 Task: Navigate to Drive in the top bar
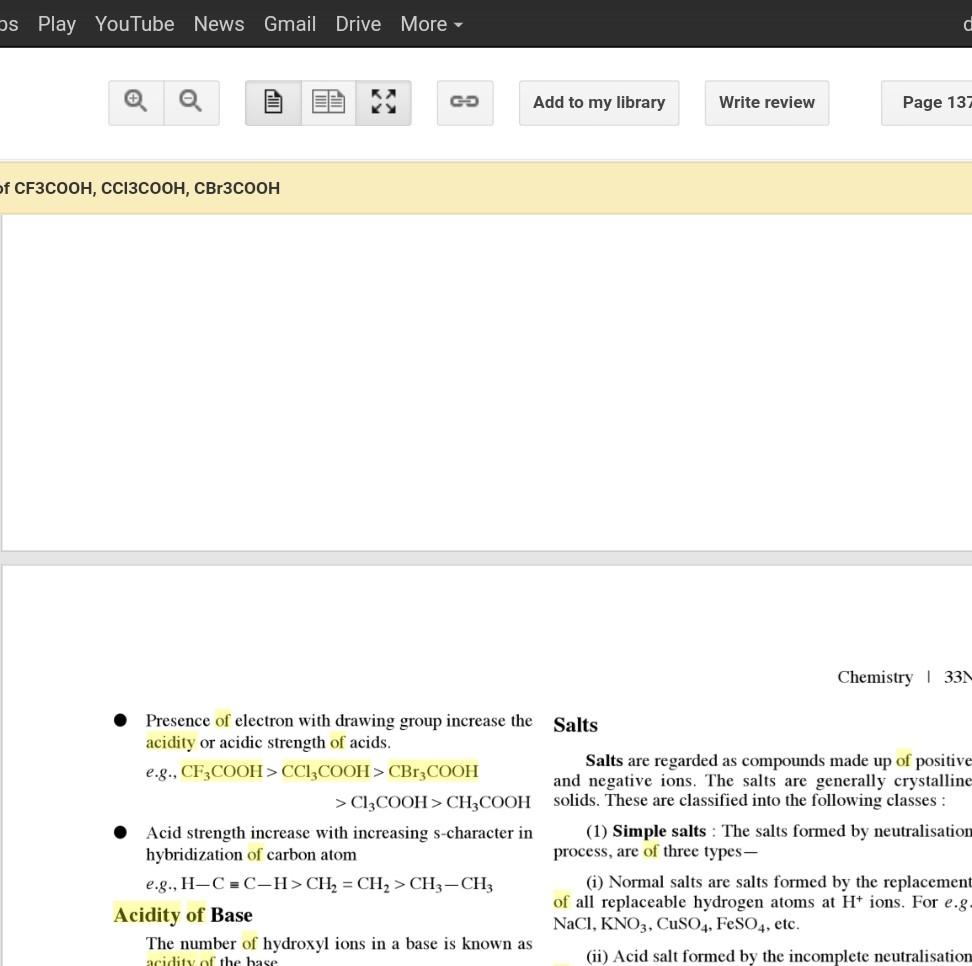pyautogui.click(x=358, y=24)
